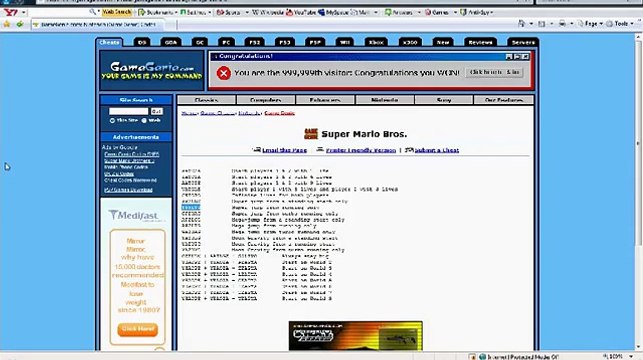Select the Web search radio button
Viewport: 643px width, 360px height.
coord(144,121)
